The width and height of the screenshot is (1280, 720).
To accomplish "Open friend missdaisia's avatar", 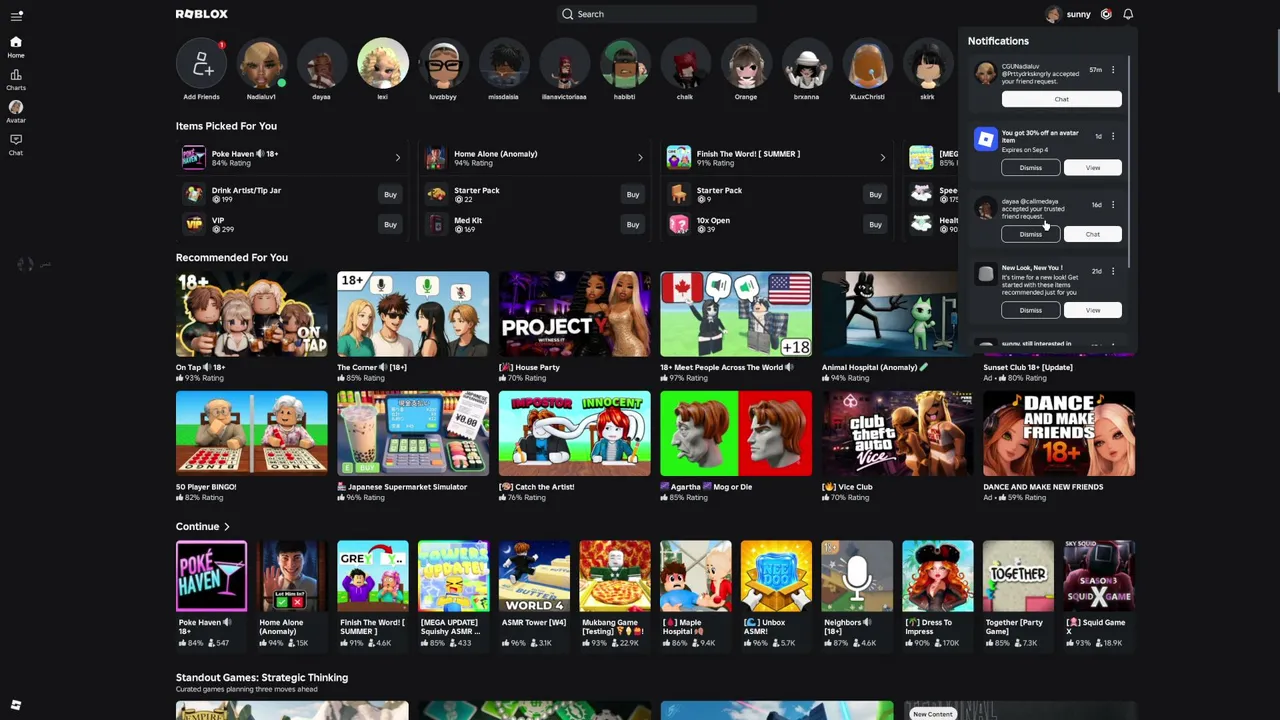I will tap(503, 65).
